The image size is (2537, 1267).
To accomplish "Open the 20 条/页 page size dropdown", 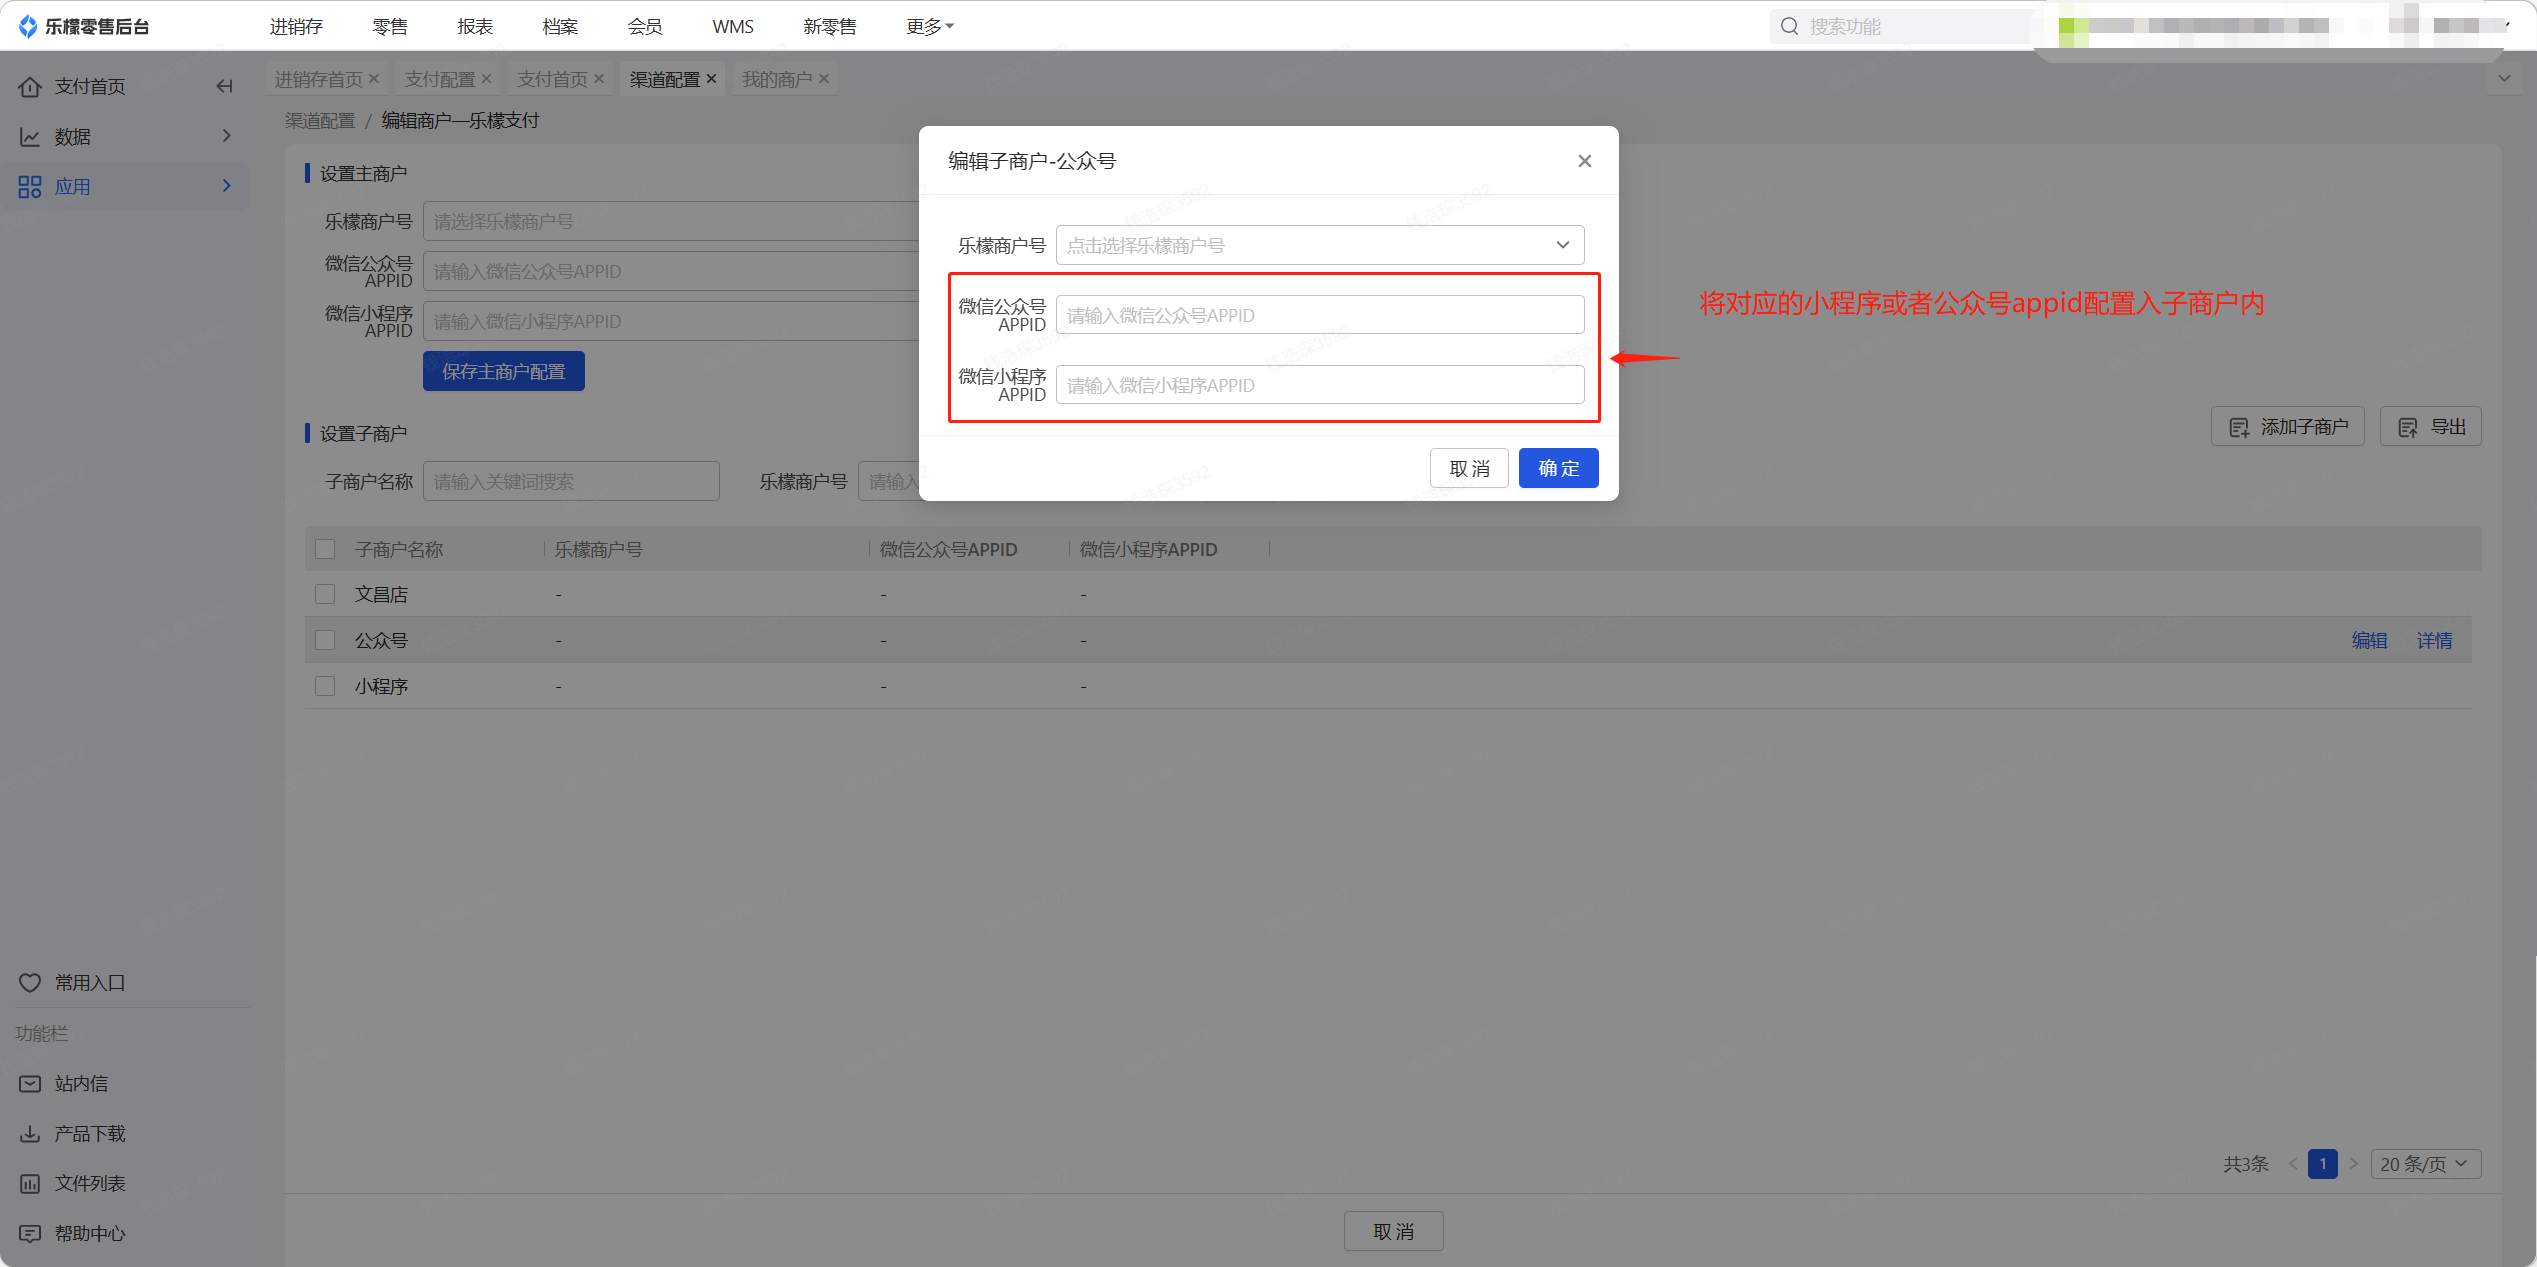I will point(2425,1164).
